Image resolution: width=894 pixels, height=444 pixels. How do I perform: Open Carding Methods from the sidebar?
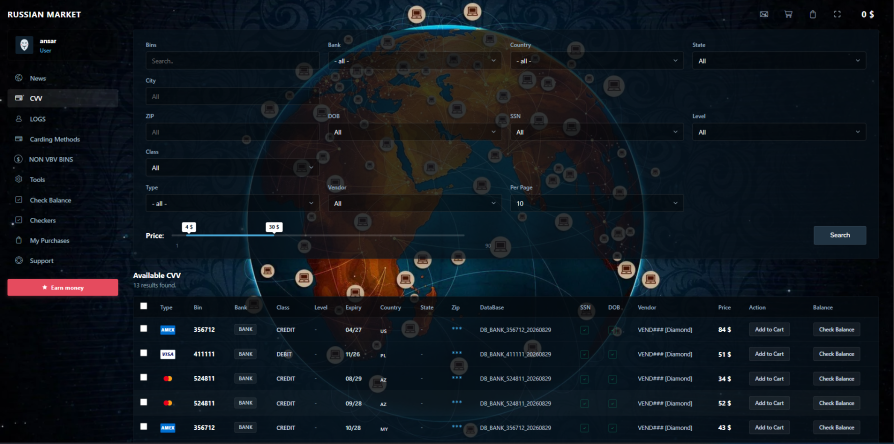pyautogui.click(x=63, y=139)
